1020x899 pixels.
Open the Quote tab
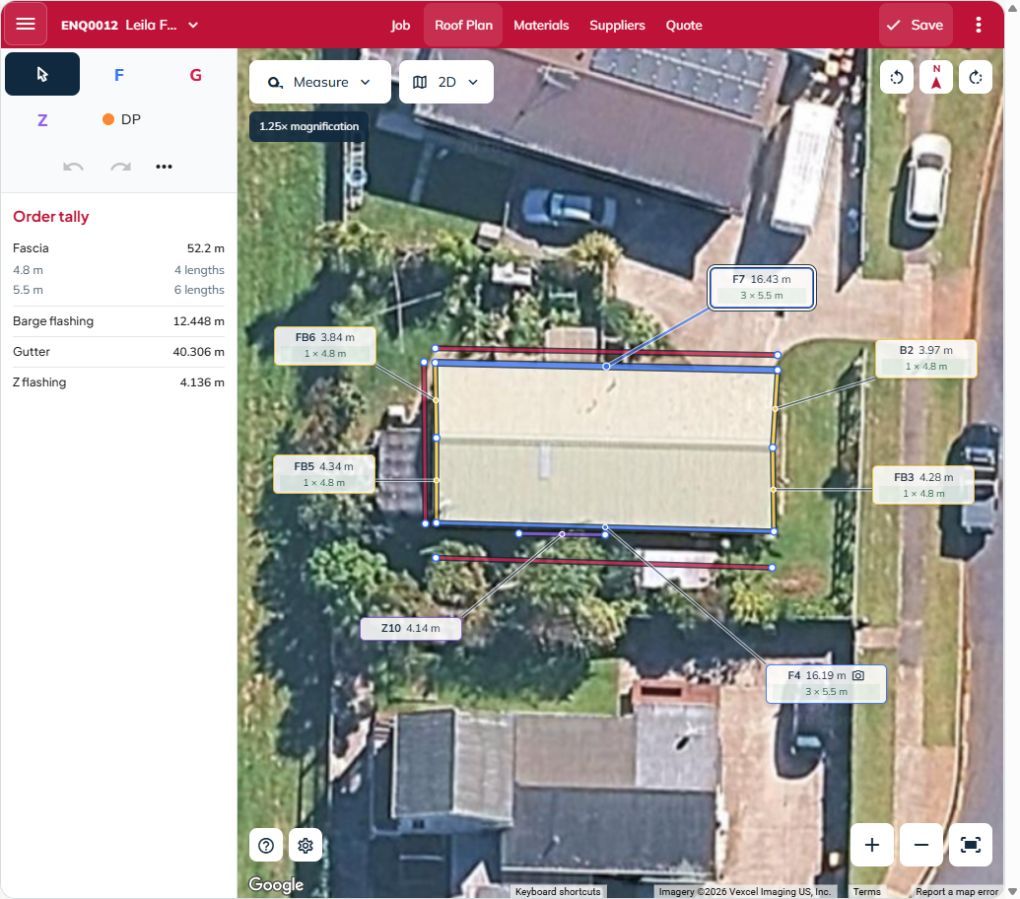point(683,25)
